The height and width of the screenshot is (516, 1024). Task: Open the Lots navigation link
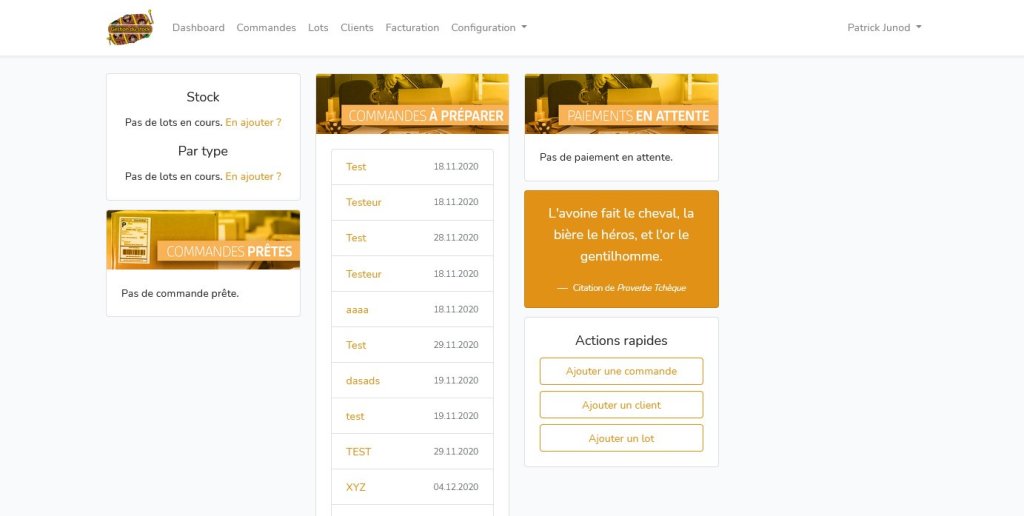click(318, 28)
